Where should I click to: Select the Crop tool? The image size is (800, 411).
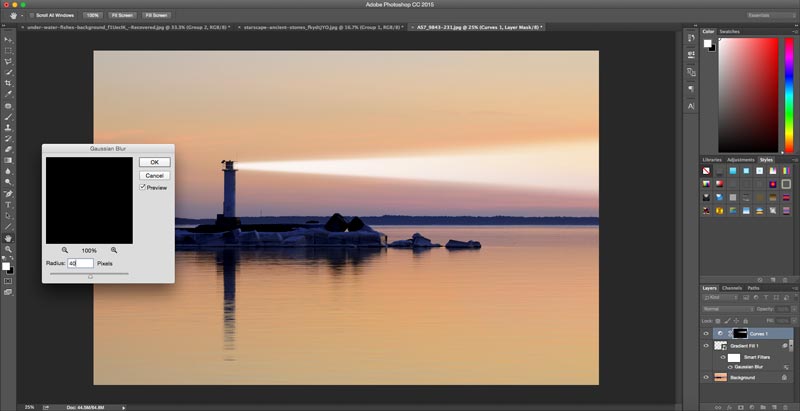click(8, 83)
